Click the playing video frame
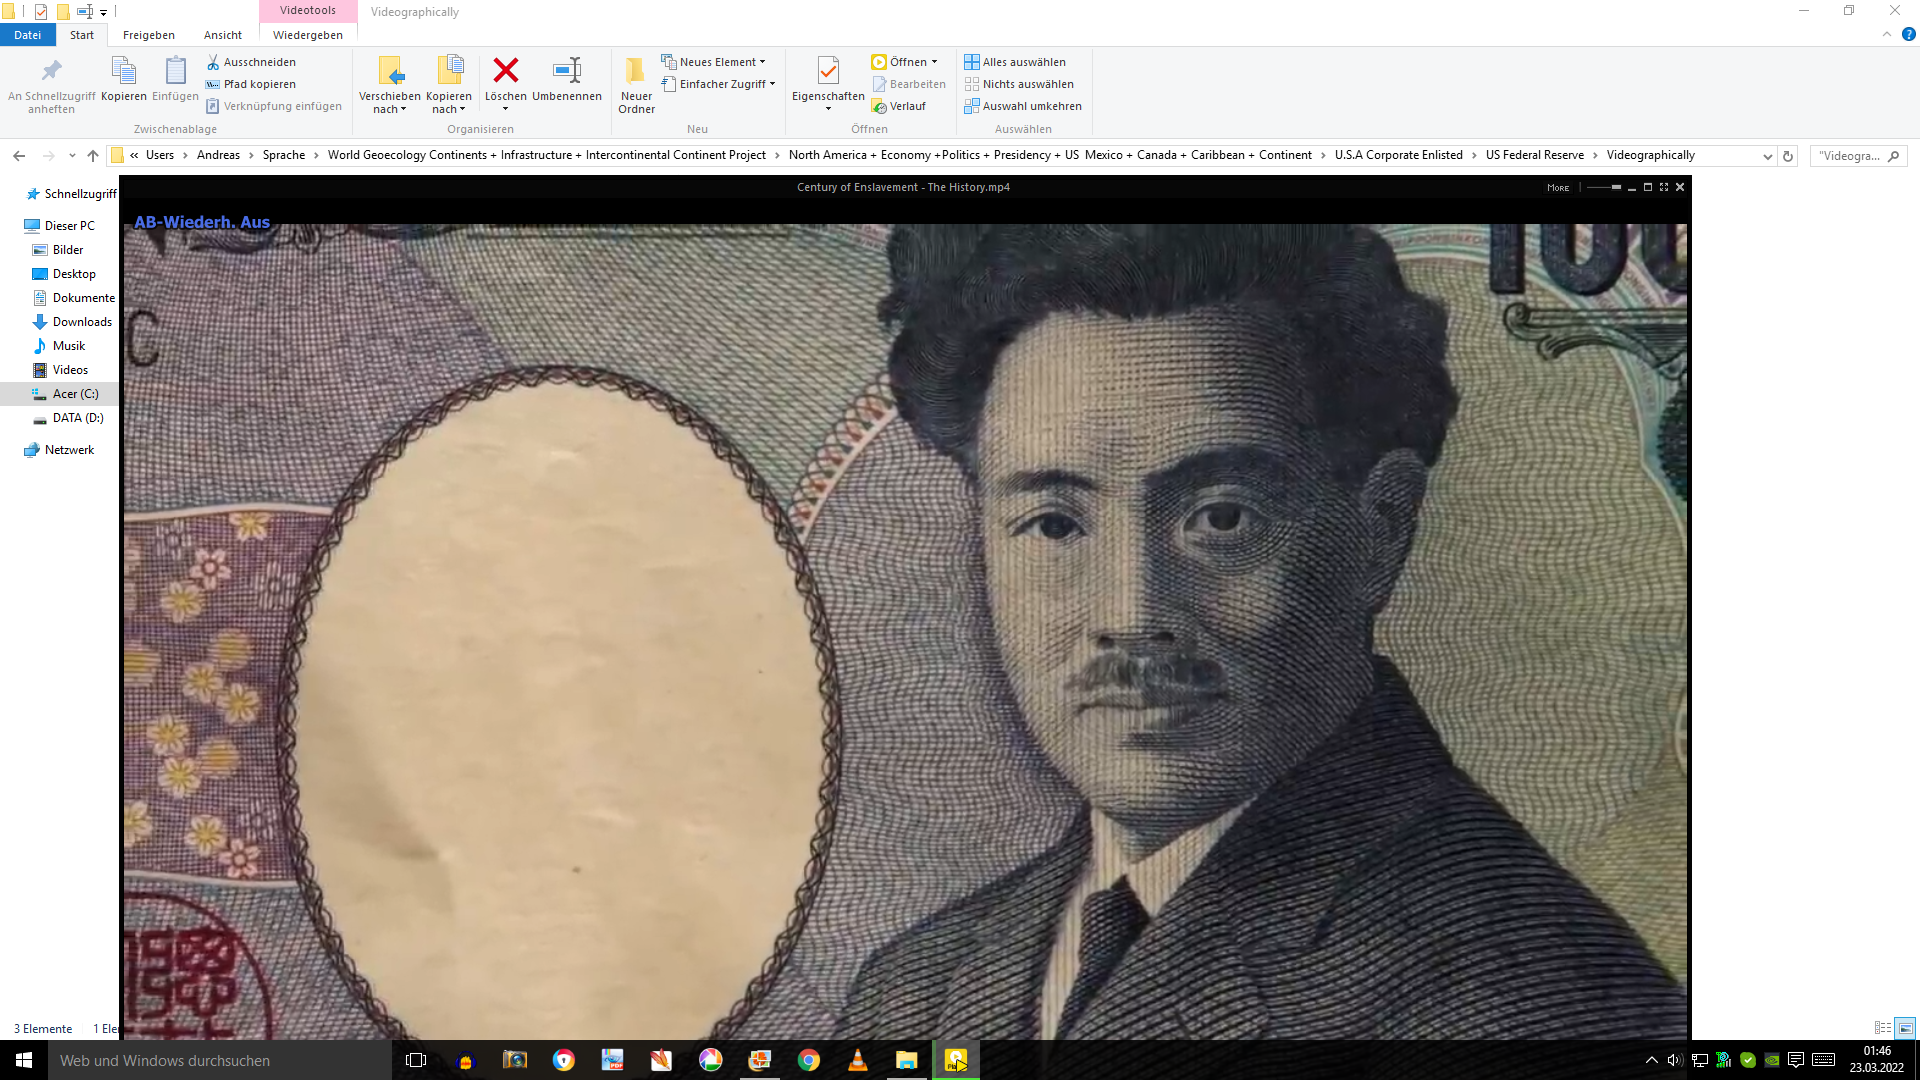 click(x=905, y=630)
